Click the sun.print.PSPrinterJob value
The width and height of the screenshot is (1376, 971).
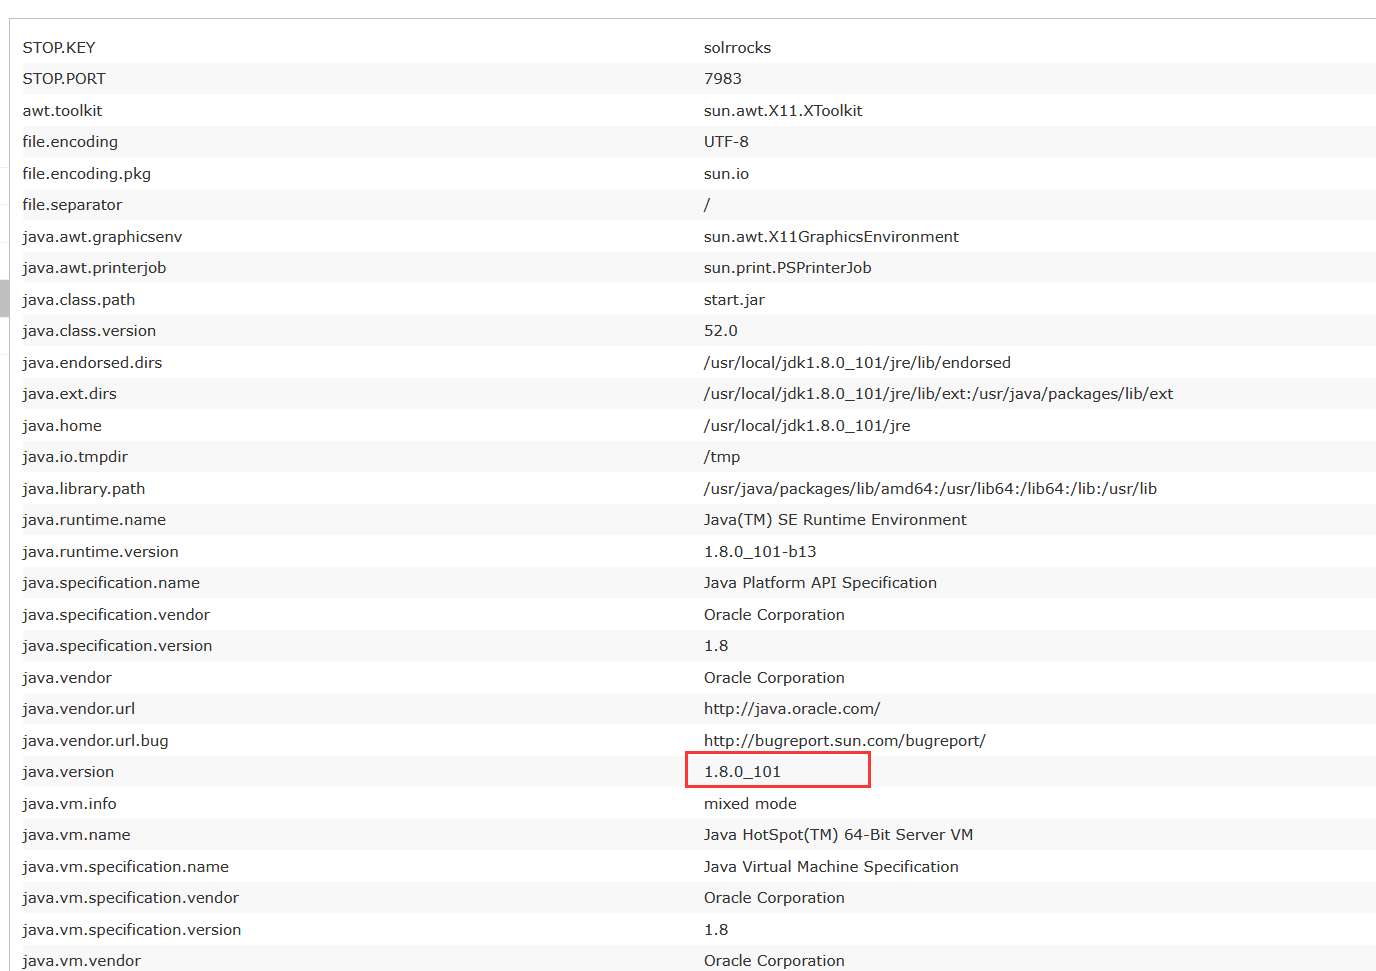click(x=787, y=268)
